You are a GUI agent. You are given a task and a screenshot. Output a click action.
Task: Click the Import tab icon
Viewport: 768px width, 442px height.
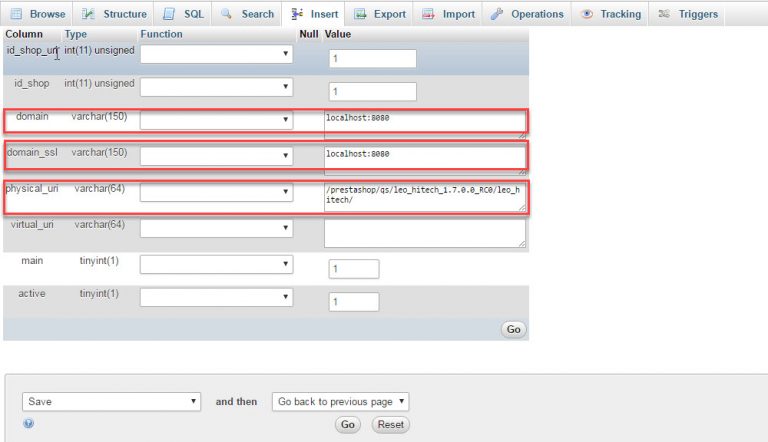pos(428,14)
